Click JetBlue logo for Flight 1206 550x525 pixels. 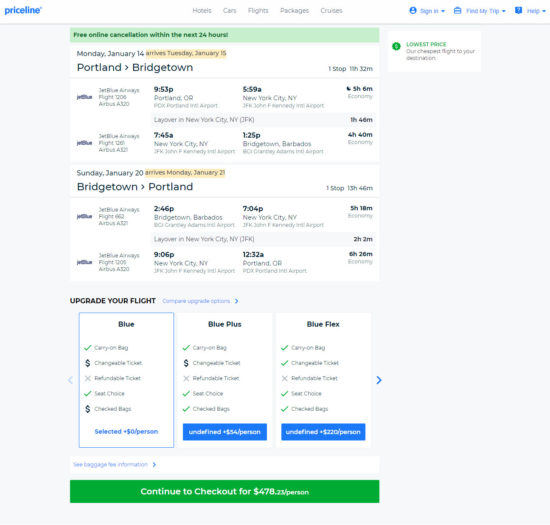[84, 97]
